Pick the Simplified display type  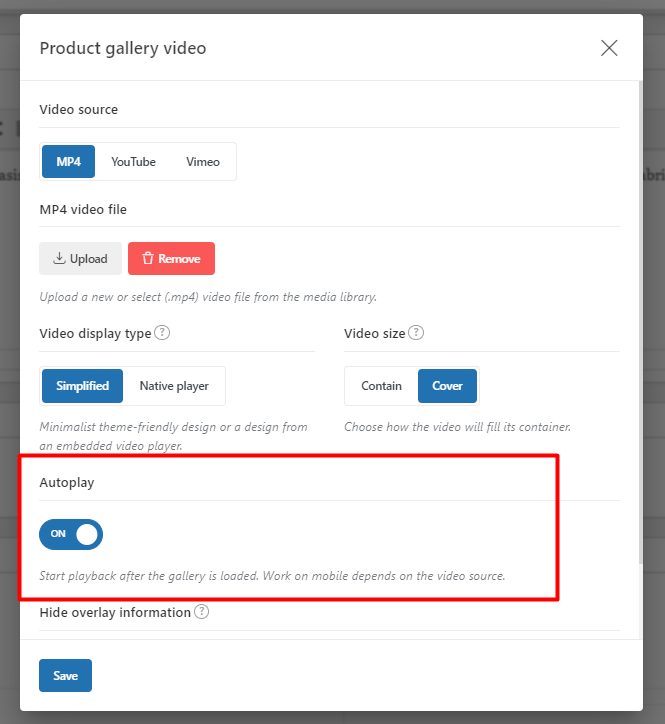[82, 386]
